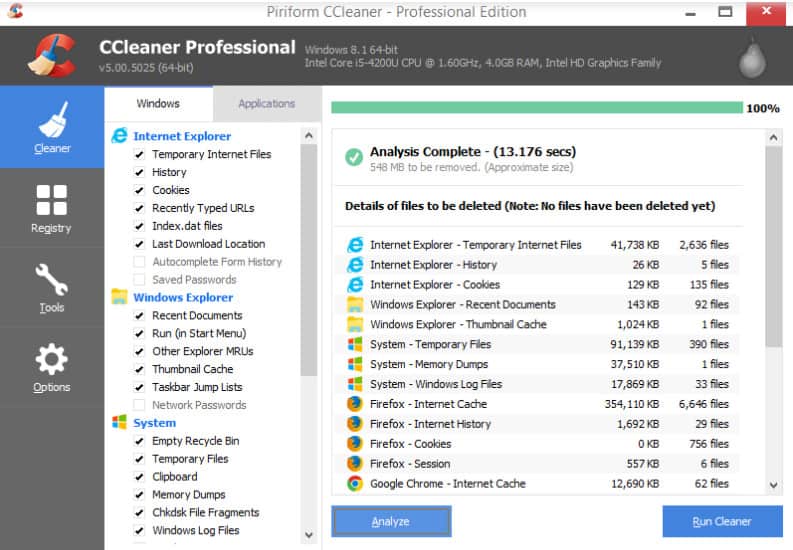Select the Windows tab
Viewport: 793px width, 550px height.
coord(158,103)
